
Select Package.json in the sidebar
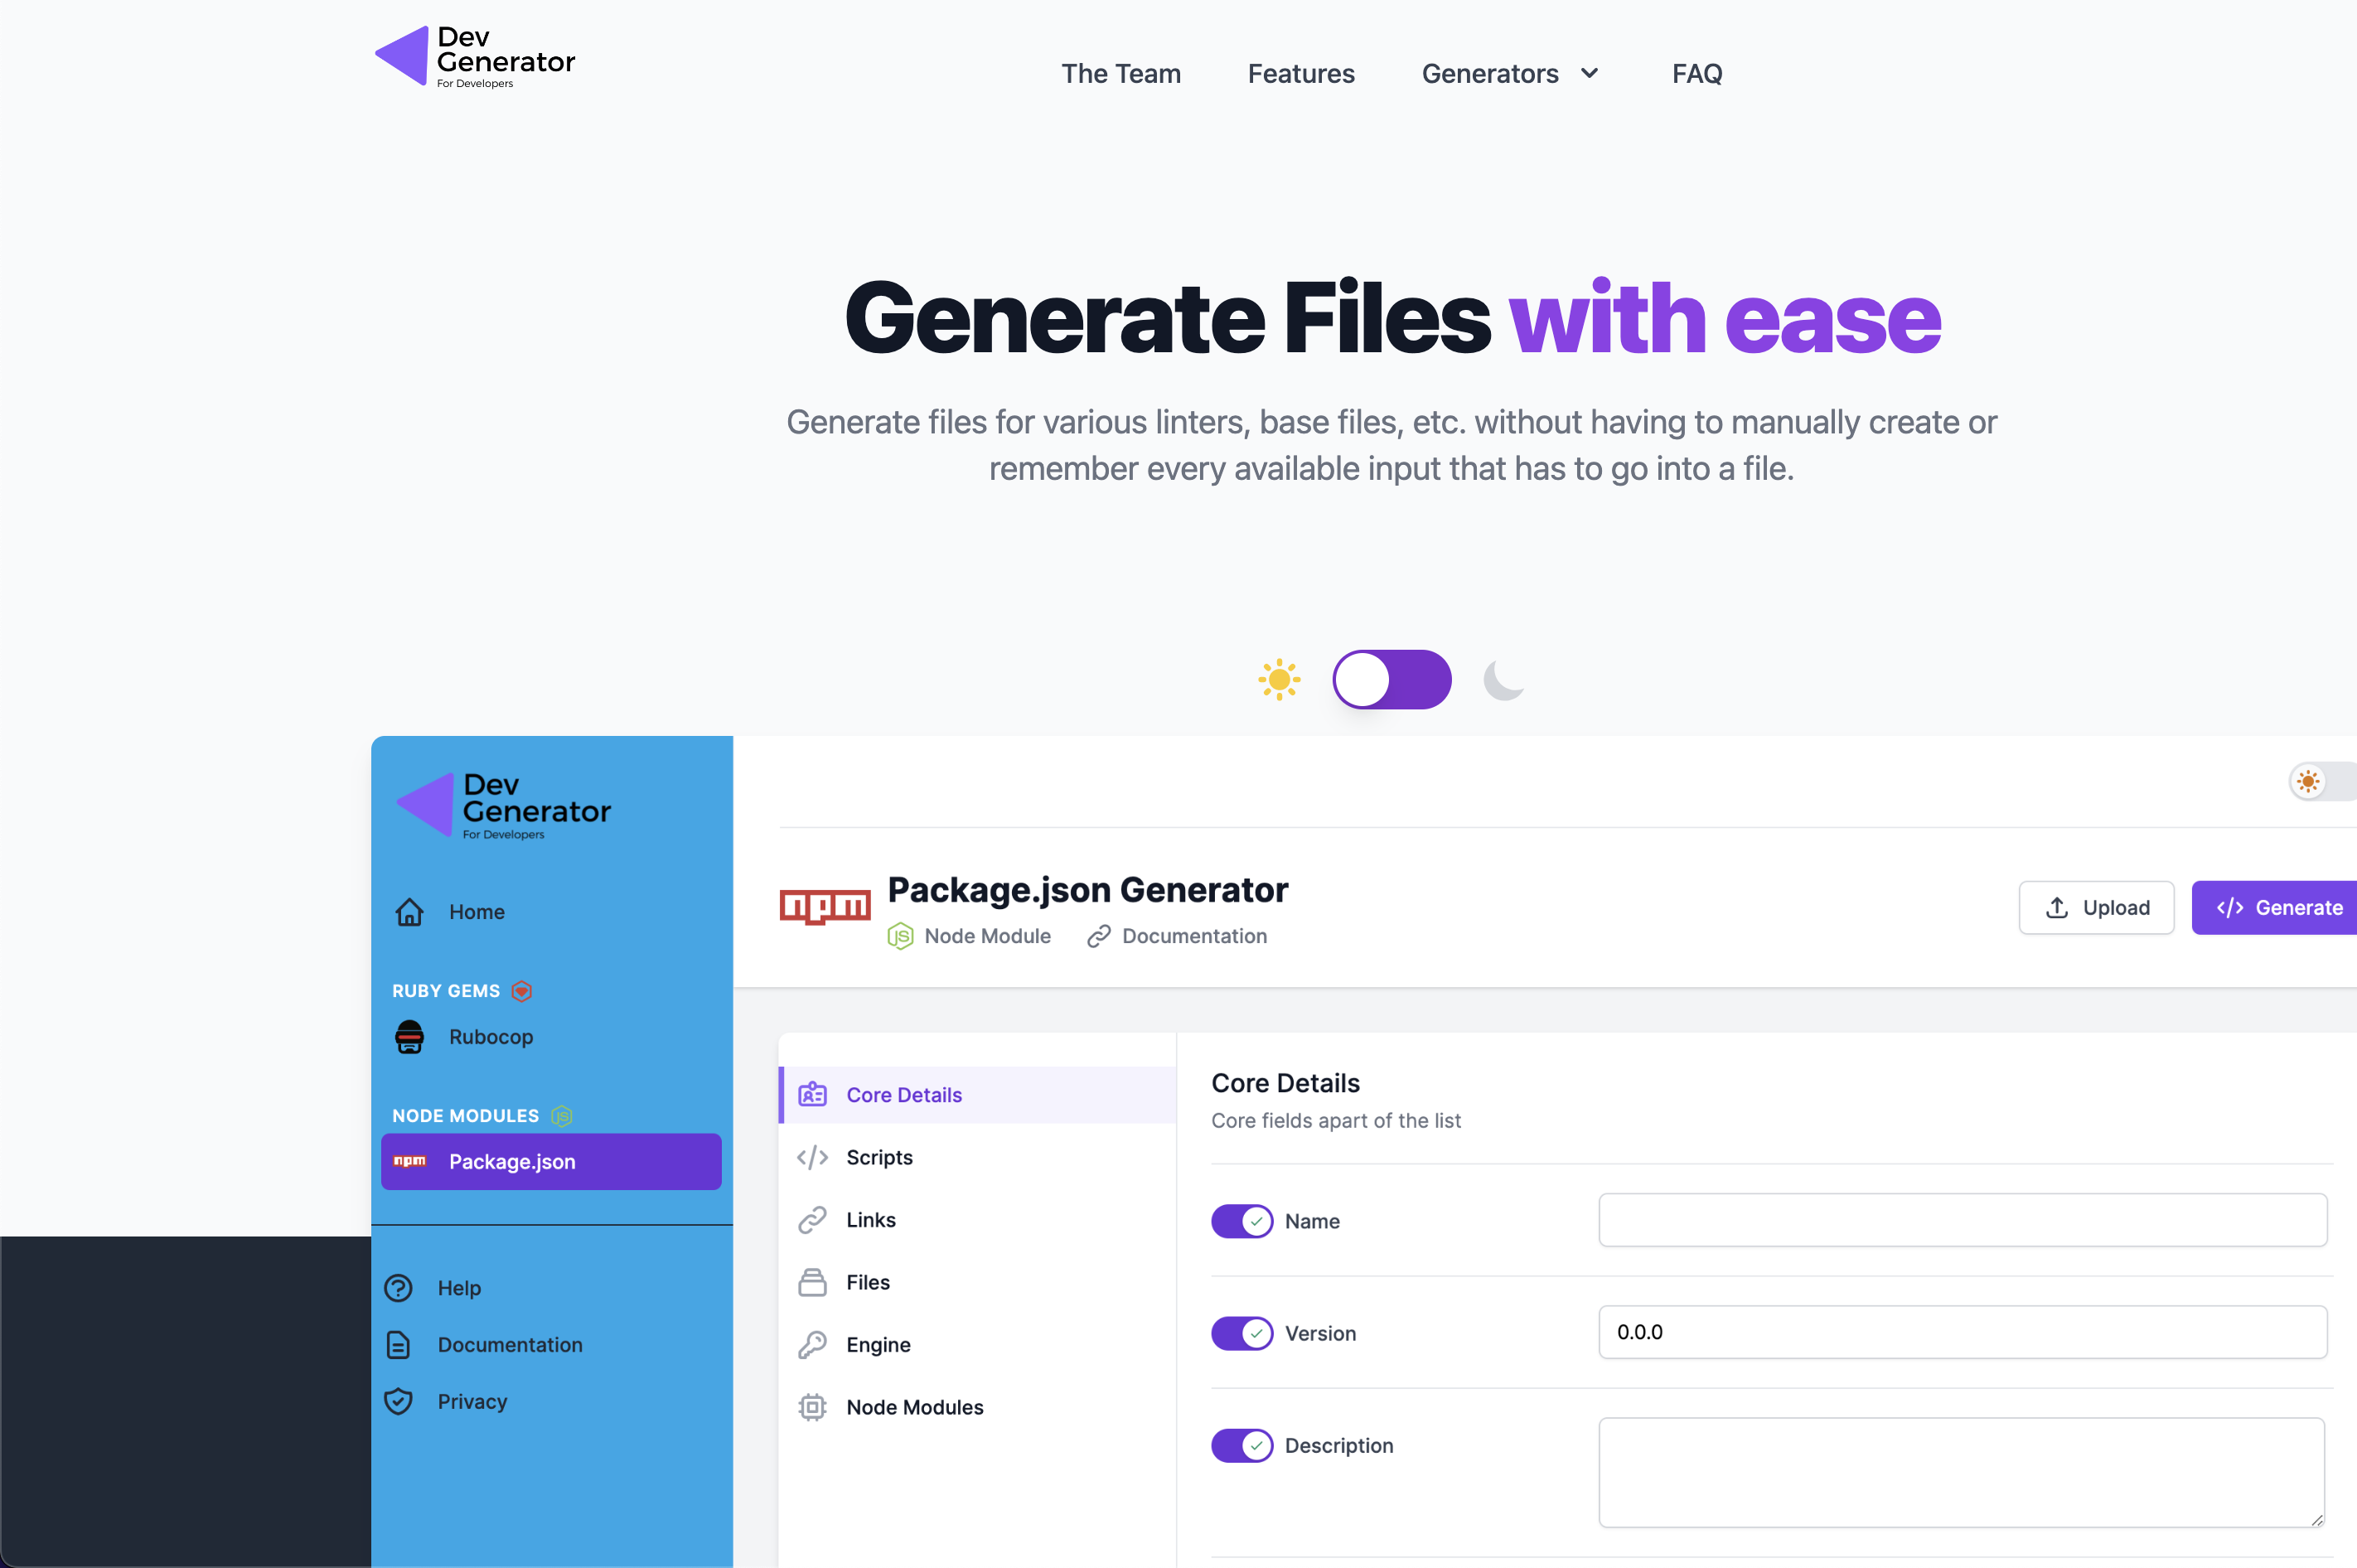[551, 1161]
